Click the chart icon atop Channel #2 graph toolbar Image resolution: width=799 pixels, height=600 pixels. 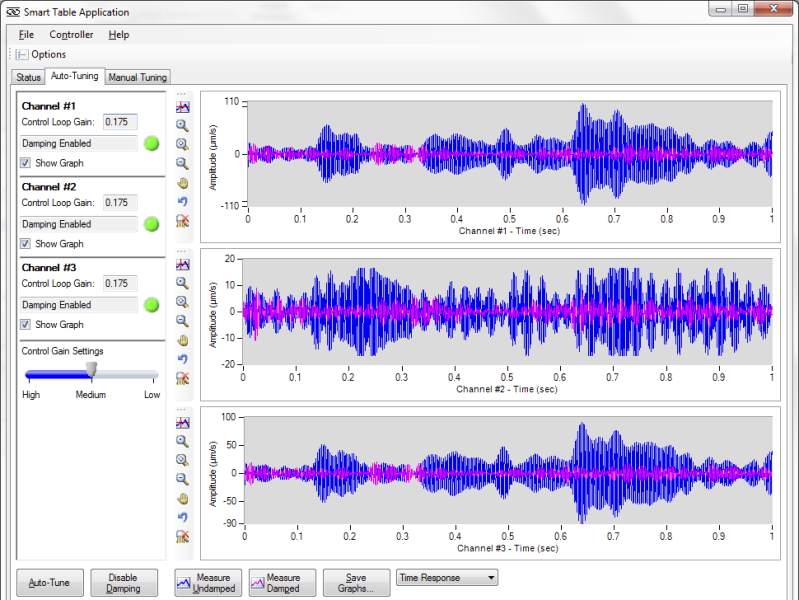coord(183,265)
